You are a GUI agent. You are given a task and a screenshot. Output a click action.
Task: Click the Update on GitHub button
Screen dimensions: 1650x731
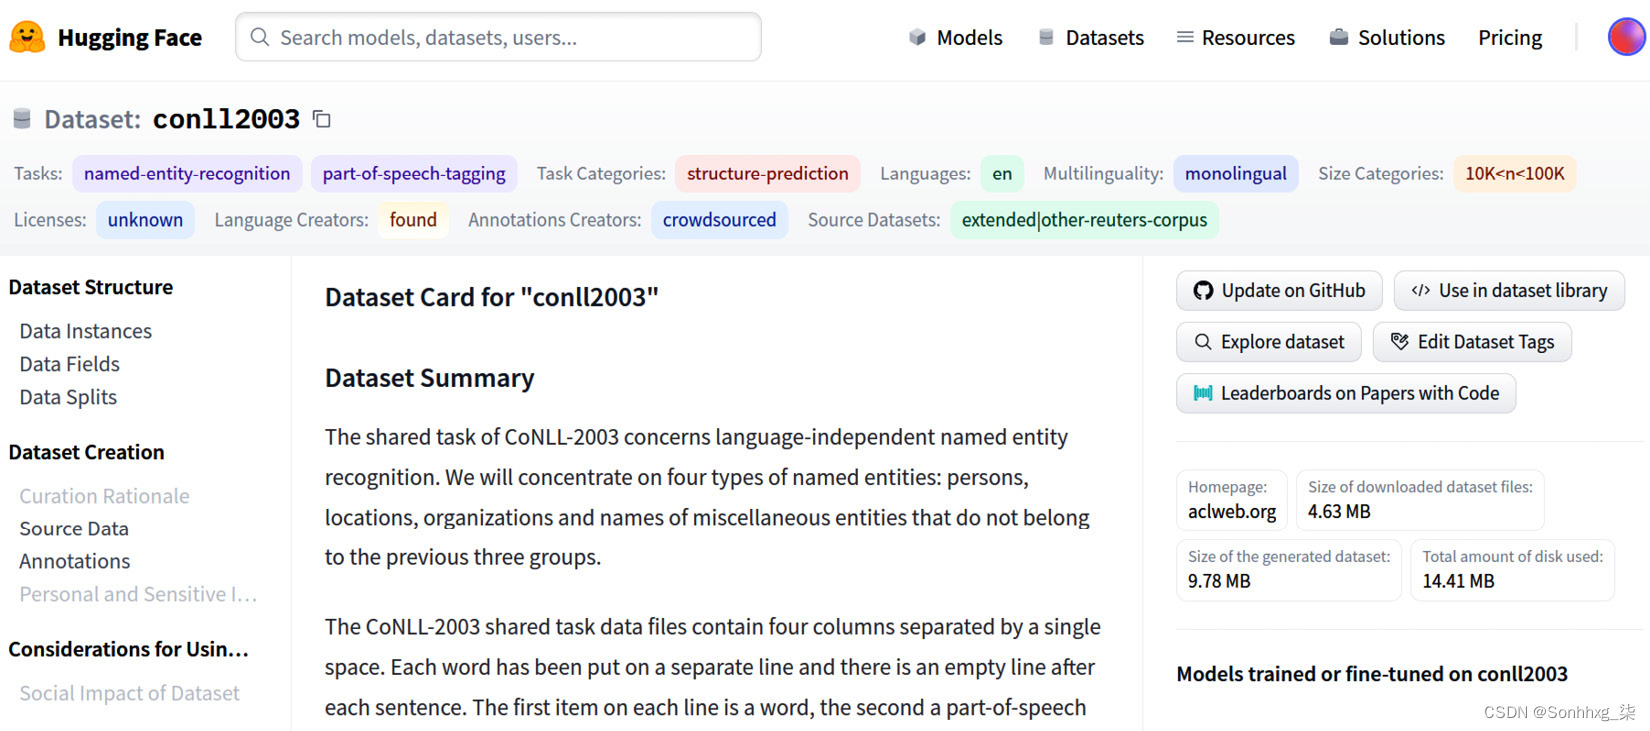pyautogui.click(x=1279, y=291)
